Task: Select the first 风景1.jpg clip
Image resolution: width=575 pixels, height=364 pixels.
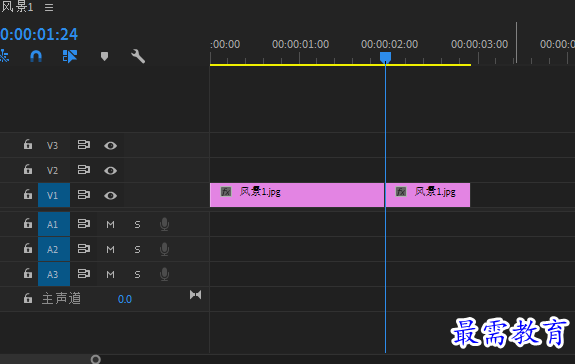Action: [297, 195]
